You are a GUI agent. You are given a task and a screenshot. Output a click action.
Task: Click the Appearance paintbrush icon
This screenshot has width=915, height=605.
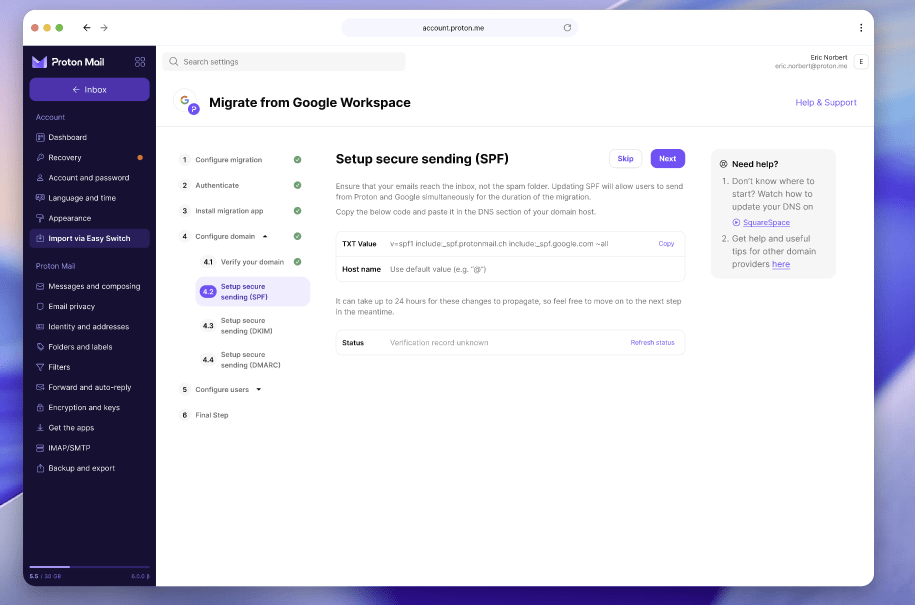click(x=40, y=218)
